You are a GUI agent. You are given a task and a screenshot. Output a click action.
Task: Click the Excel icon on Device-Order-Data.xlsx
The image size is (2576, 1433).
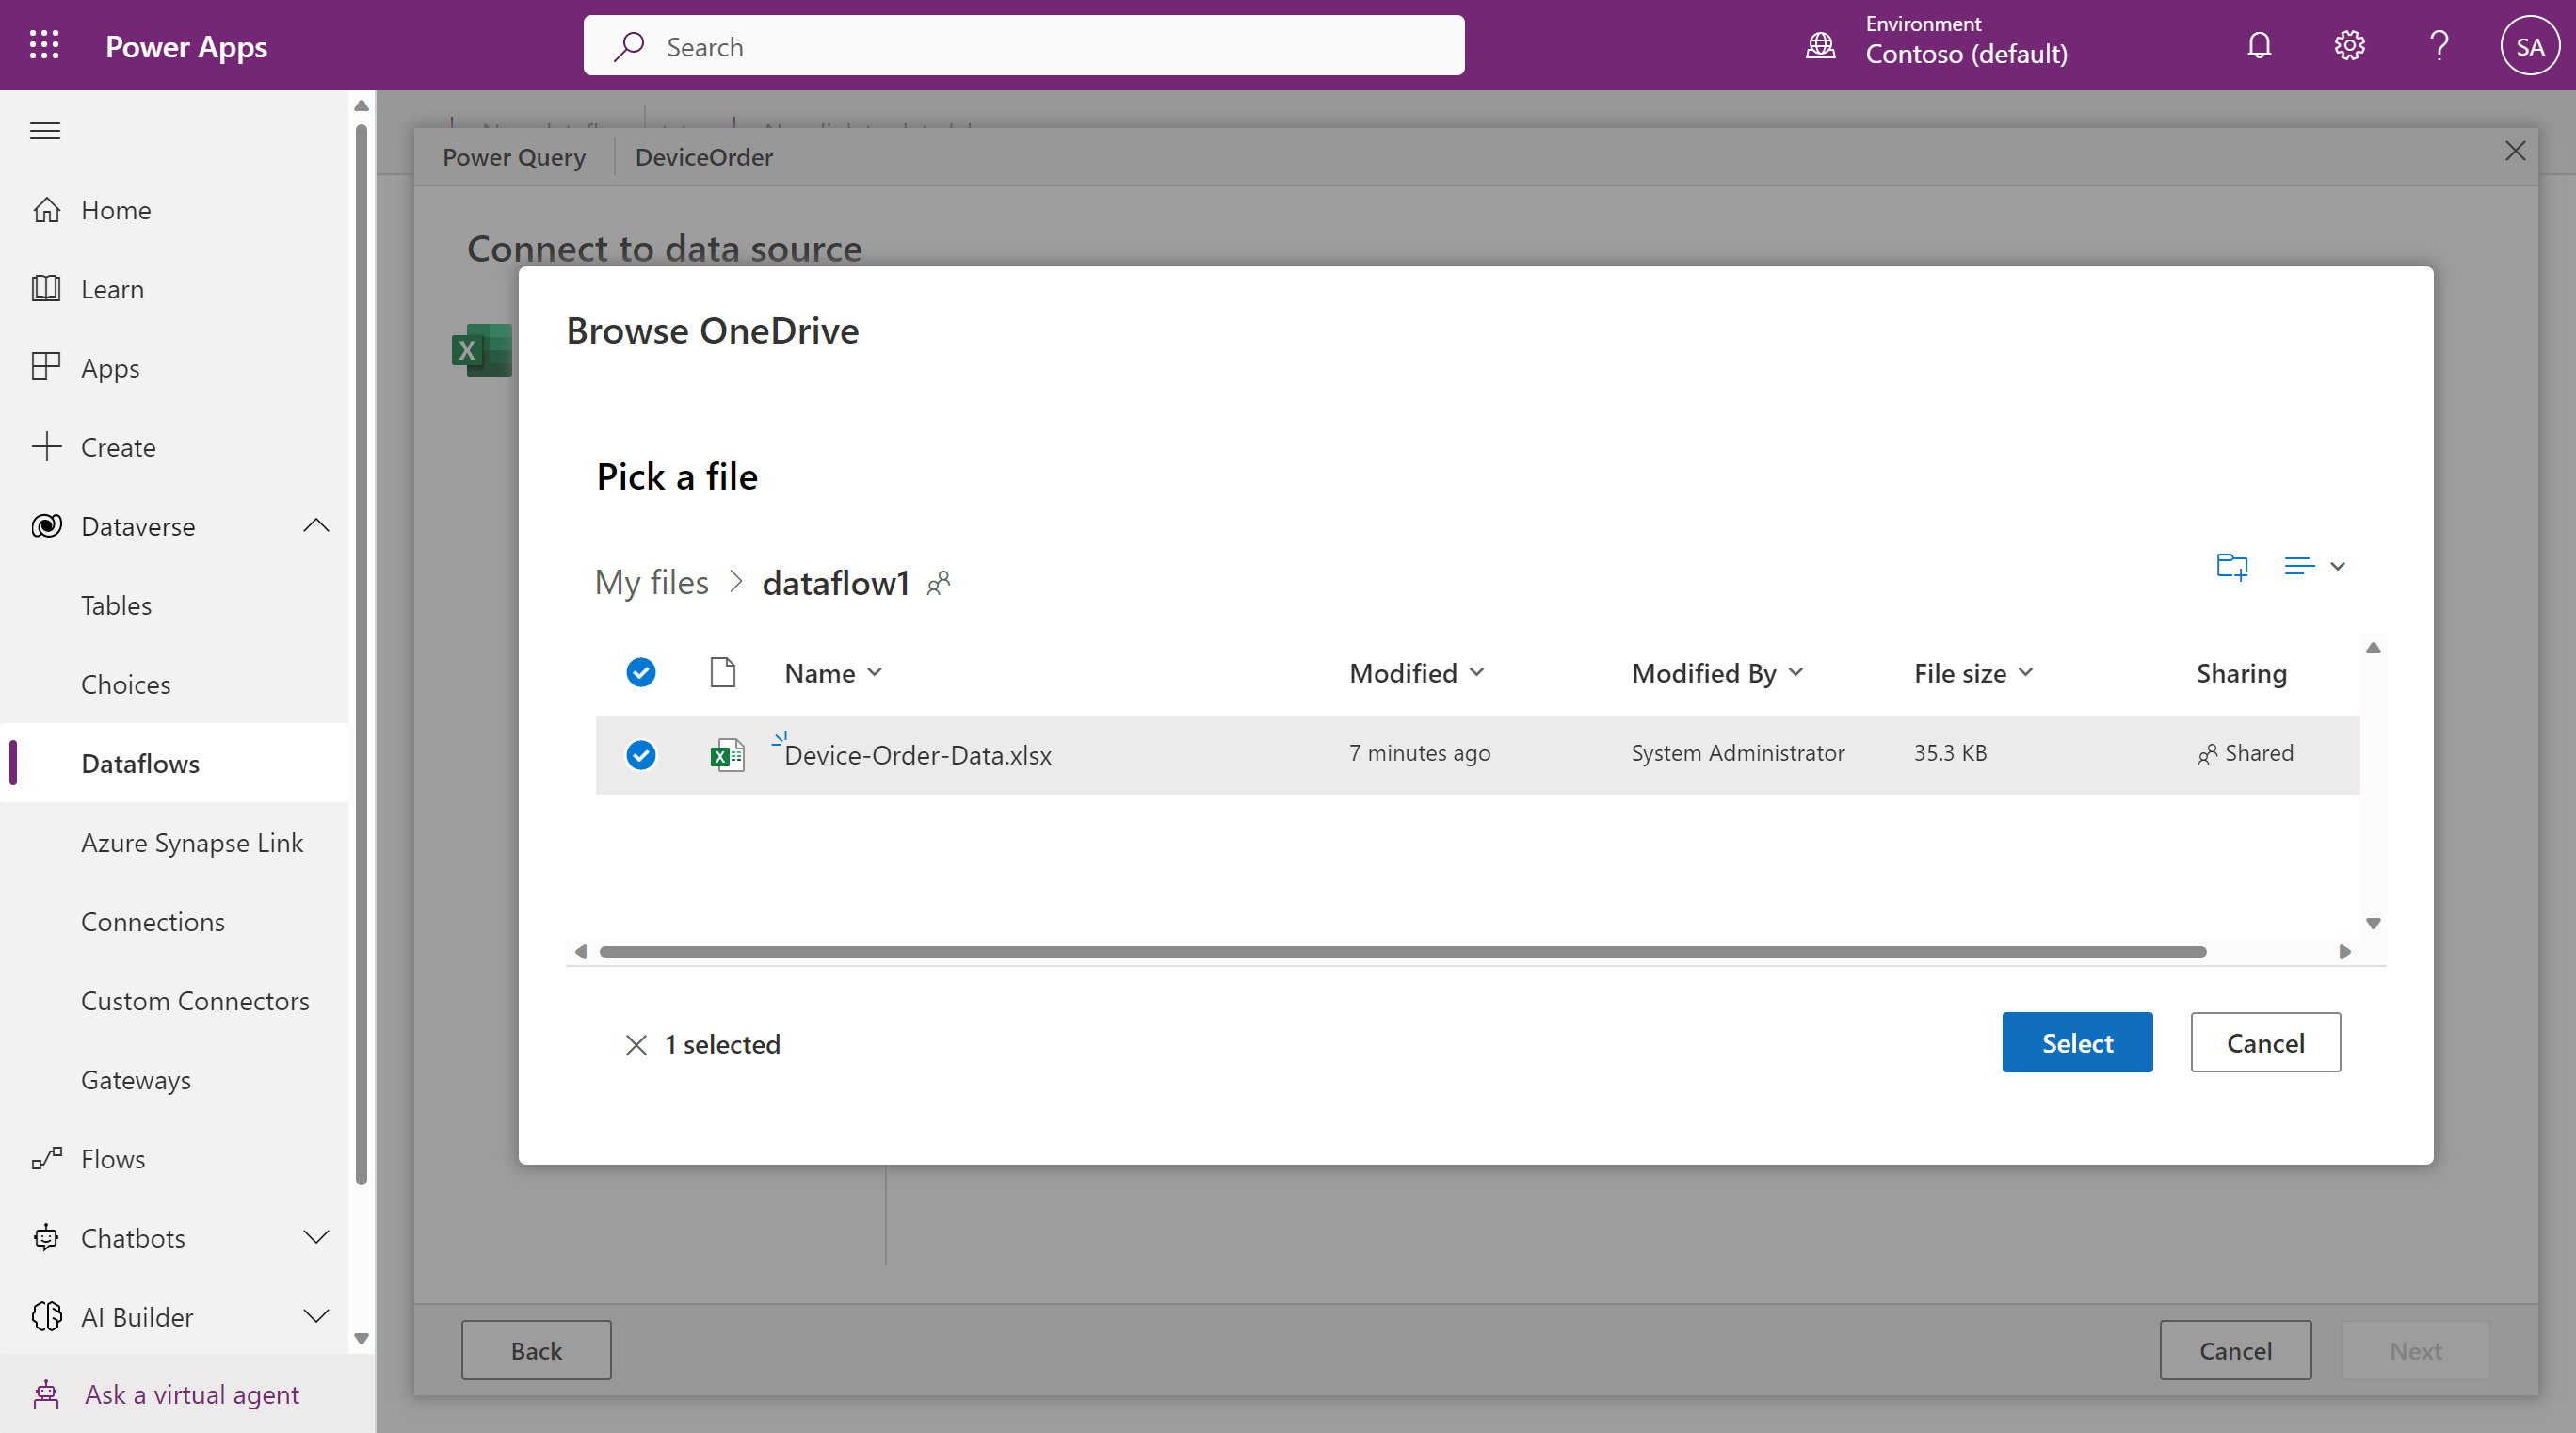[x=727, y=755]
